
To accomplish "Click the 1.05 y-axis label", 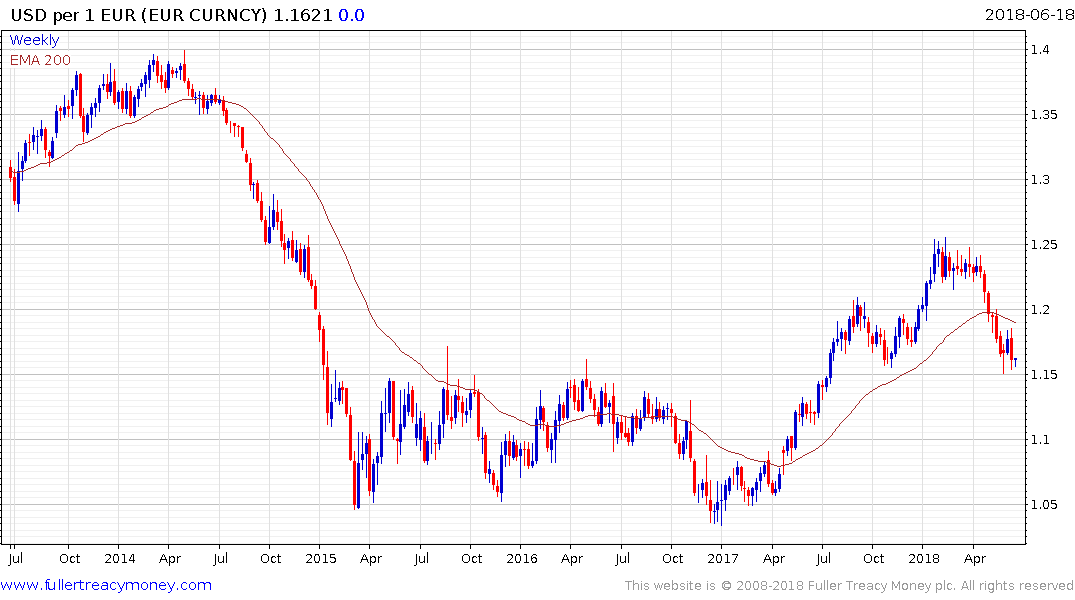I will click(x=1043, y=505).
